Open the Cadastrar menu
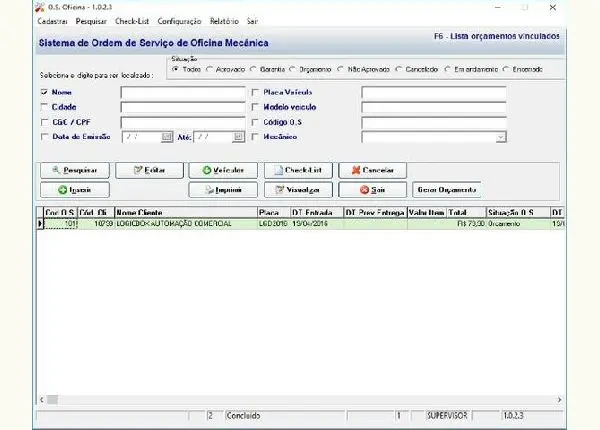The width and height of the screenshot is (600, 430). click(x=54, y=20)
